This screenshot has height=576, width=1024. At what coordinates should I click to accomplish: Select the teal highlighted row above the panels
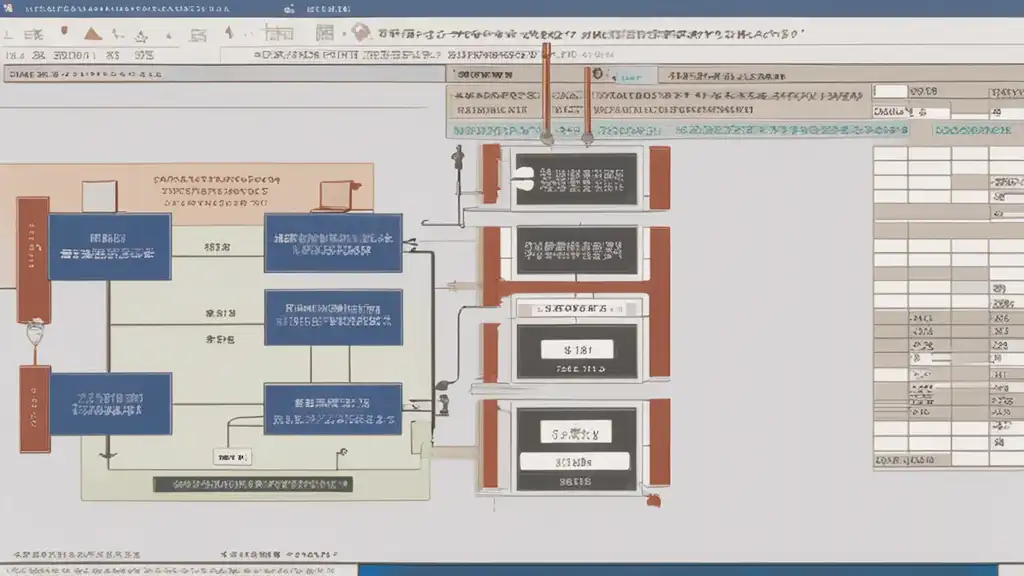[x=680, y=130]
